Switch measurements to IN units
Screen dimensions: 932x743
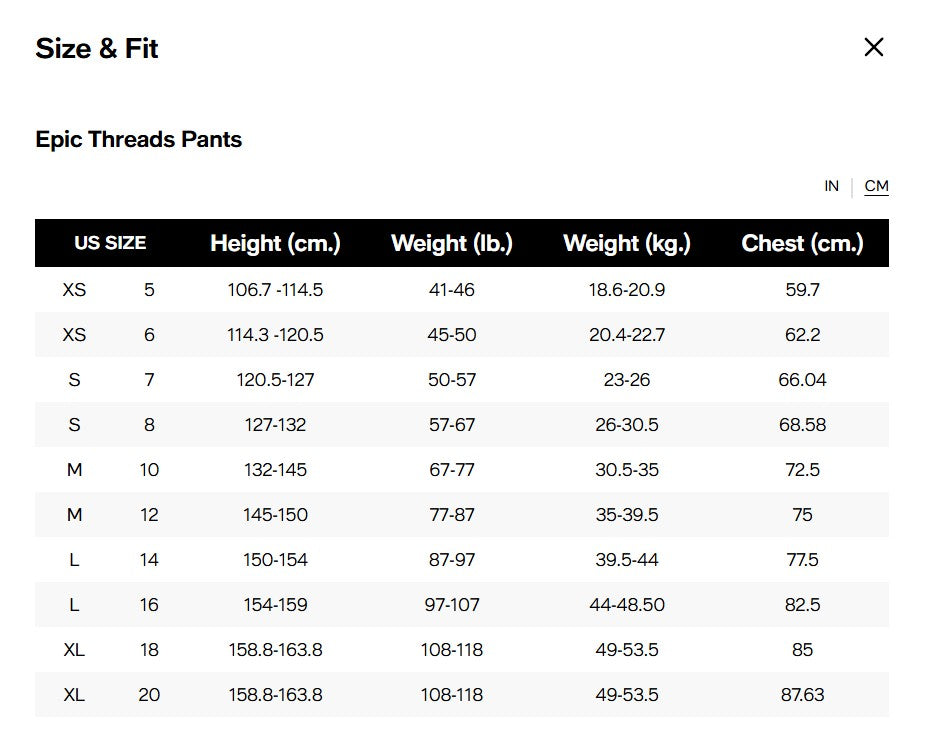point(831,186)
